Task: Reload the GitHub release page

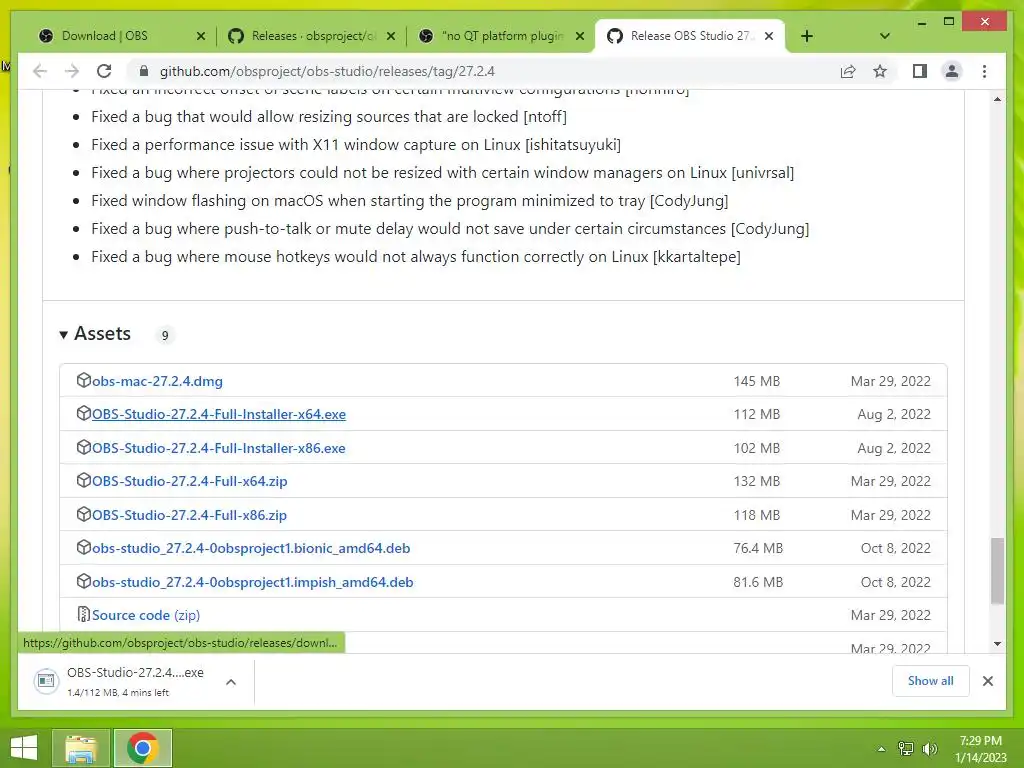Action: coord(104,71)
